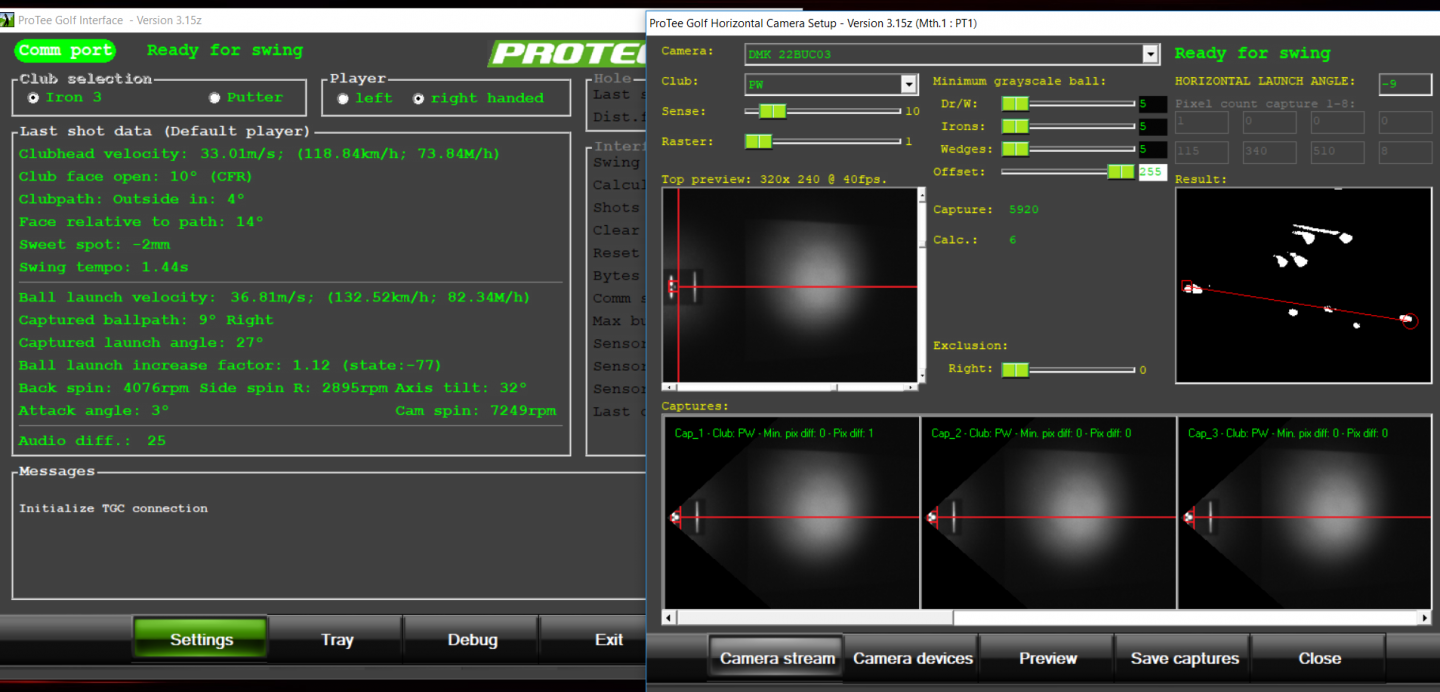Select the Iron 3 club radio button
The height and width of the screenshot is (692, 1440).
click(34, 98)
